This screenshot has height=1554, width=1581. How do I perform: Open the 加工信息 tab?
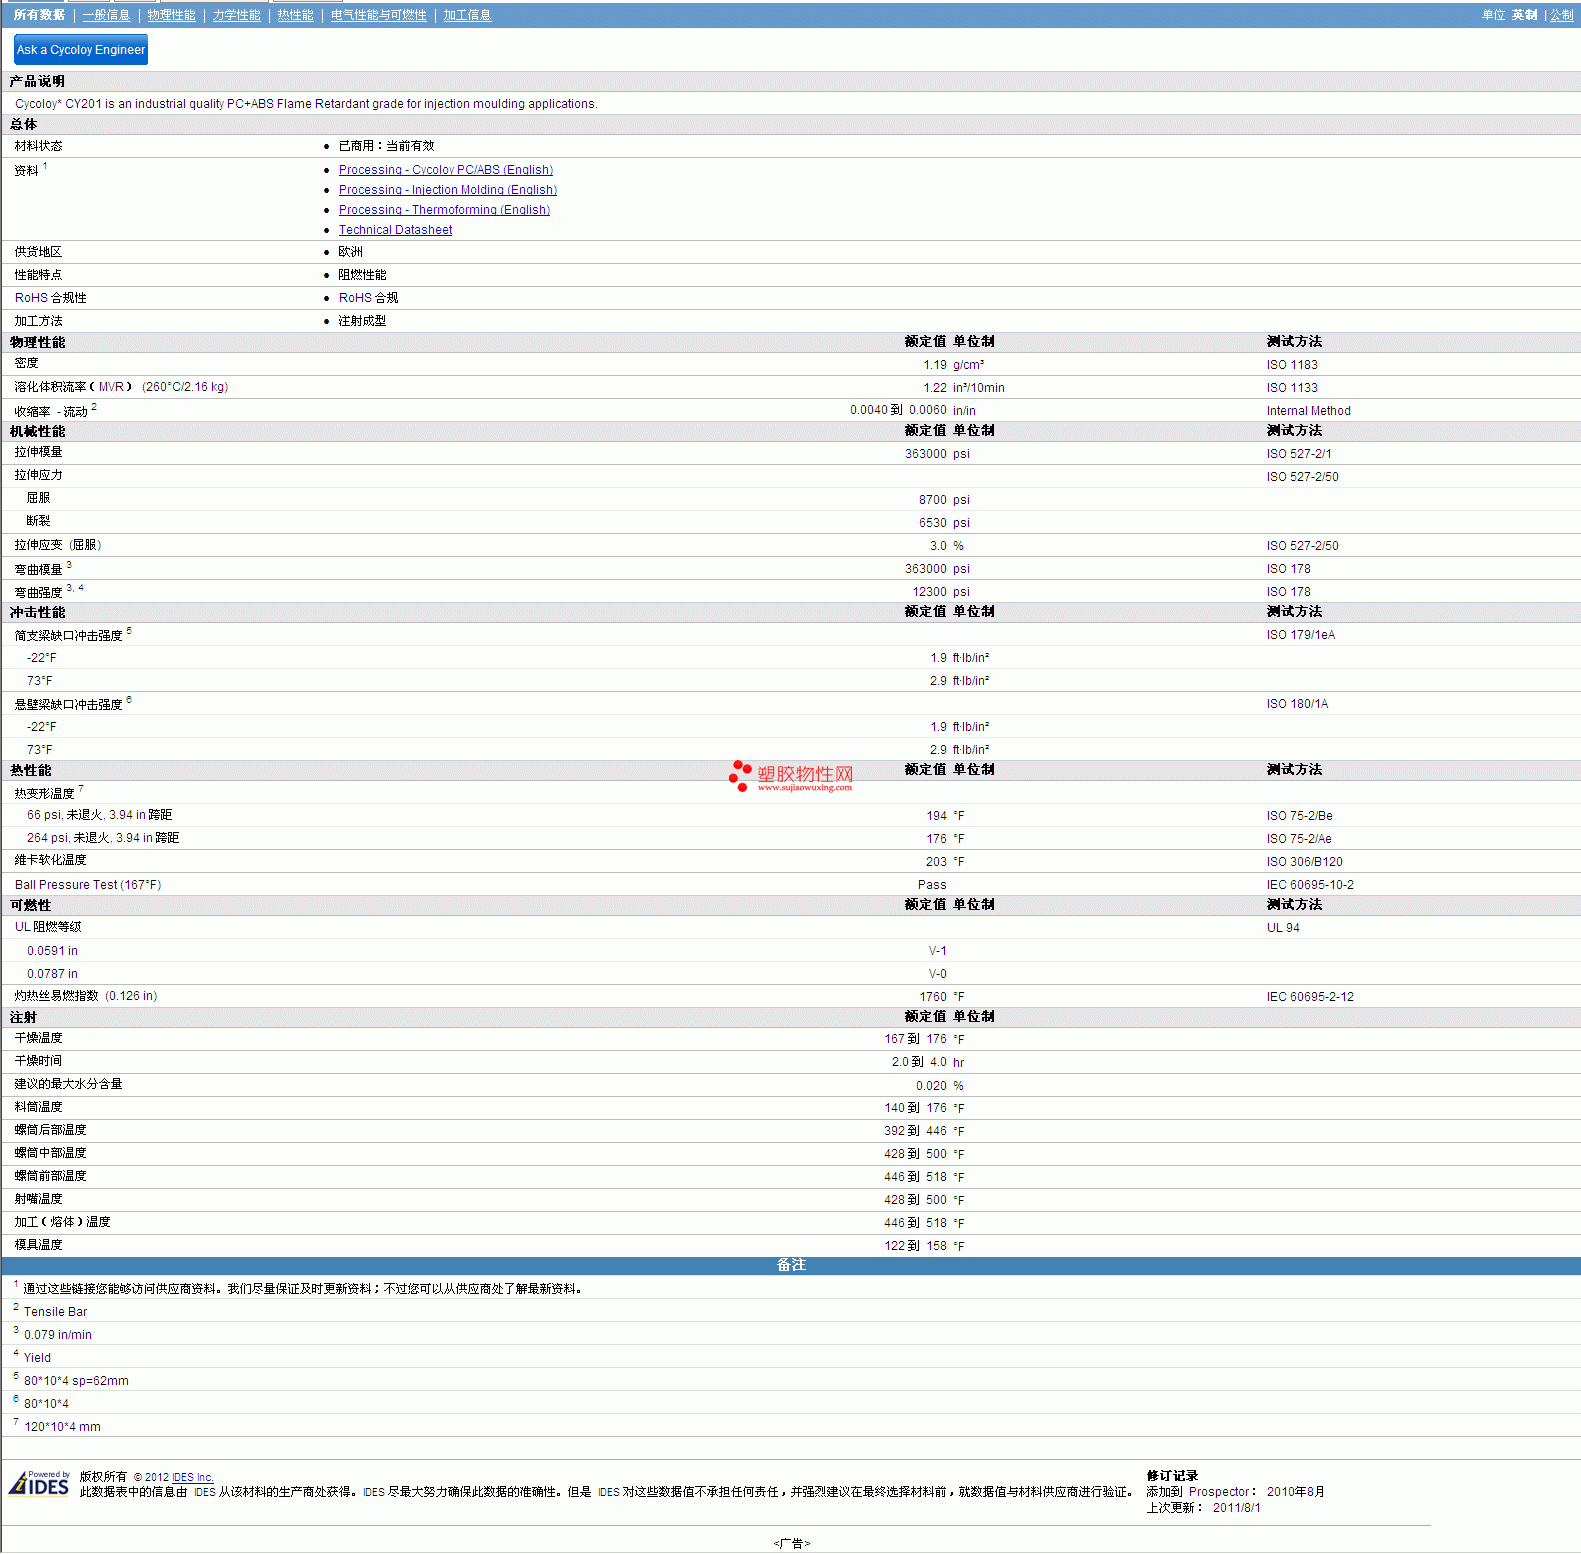[467, 15]
